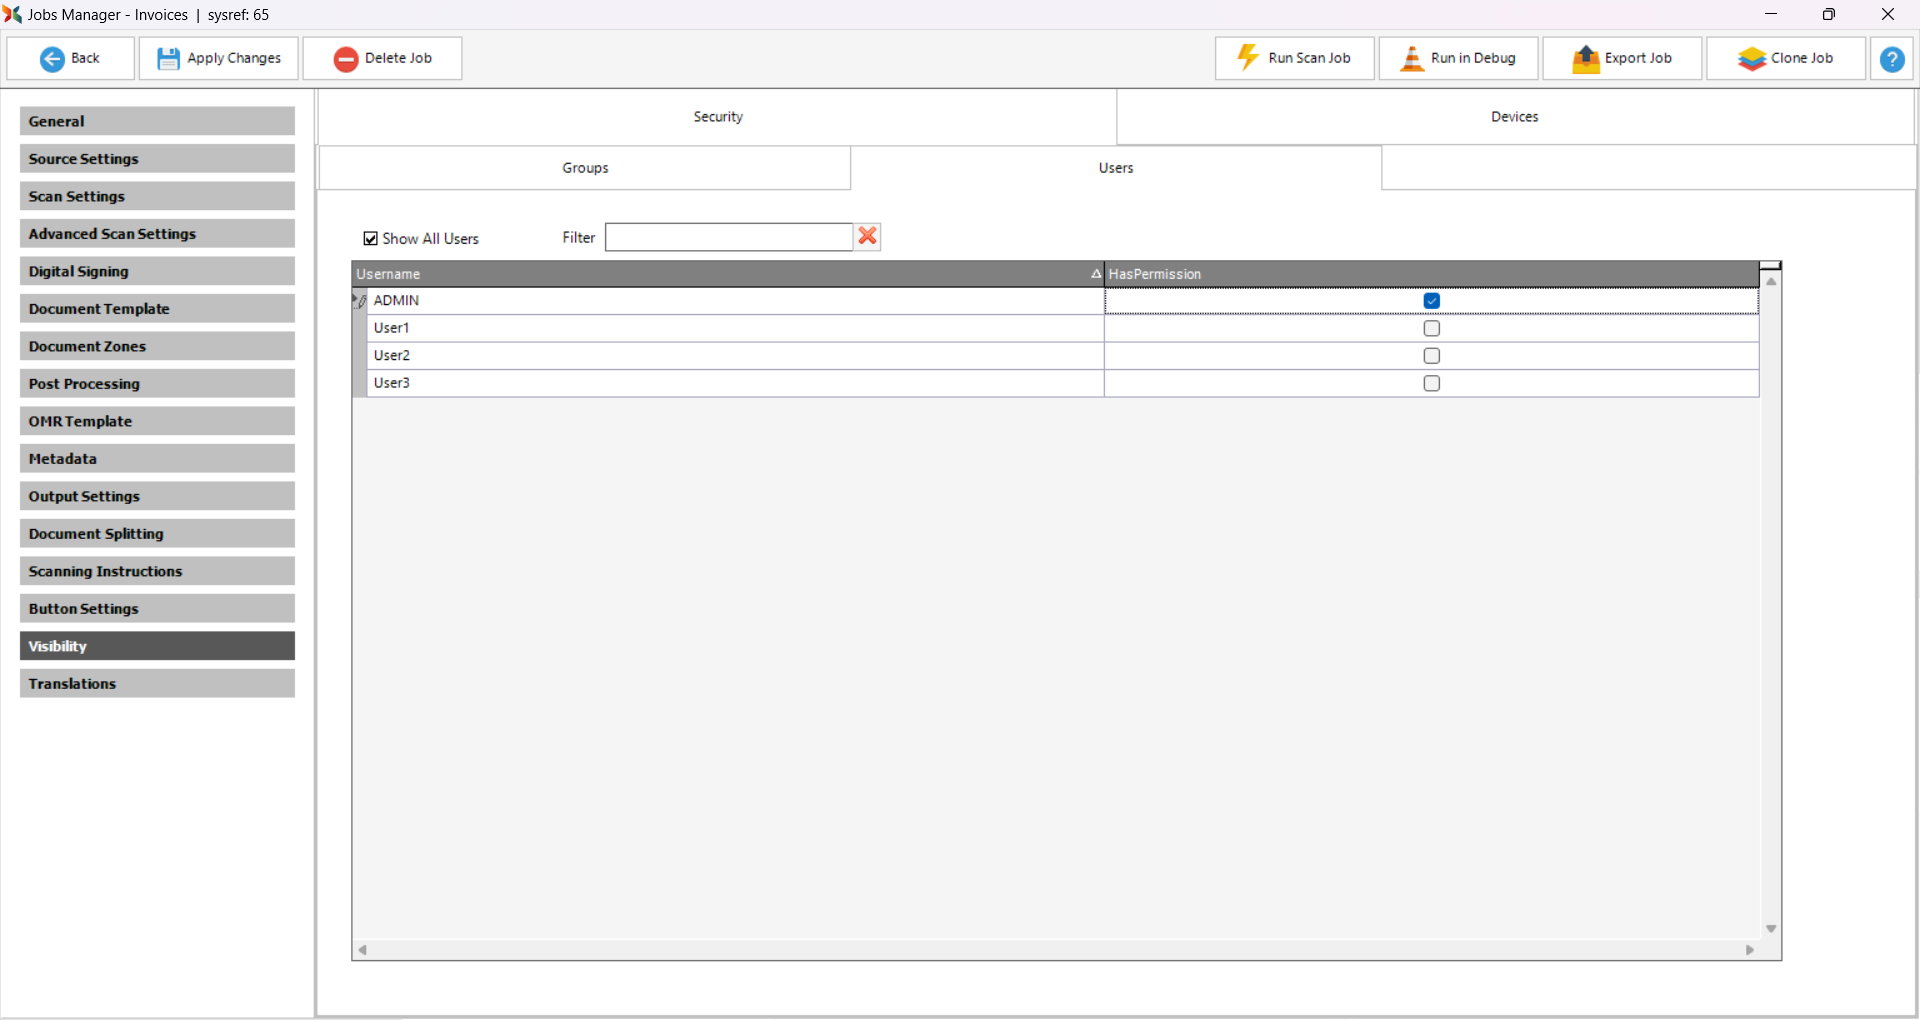Click the Back arrow icon
The width and height of the screenshot is (1920, 1020).
52,59
